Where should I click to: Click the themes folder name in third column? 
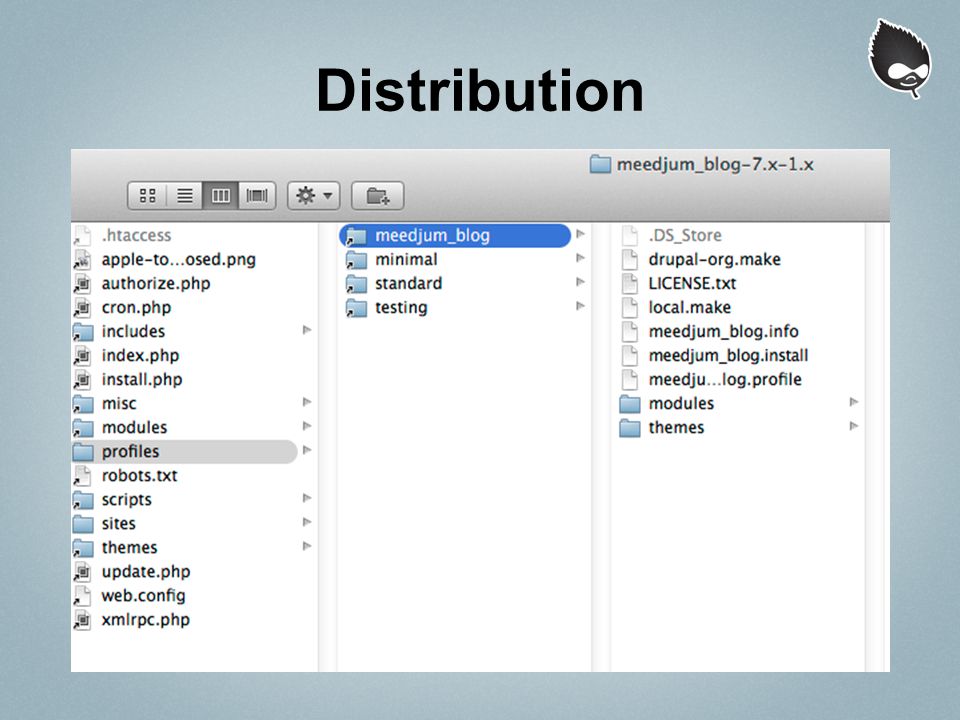[677, 428]
